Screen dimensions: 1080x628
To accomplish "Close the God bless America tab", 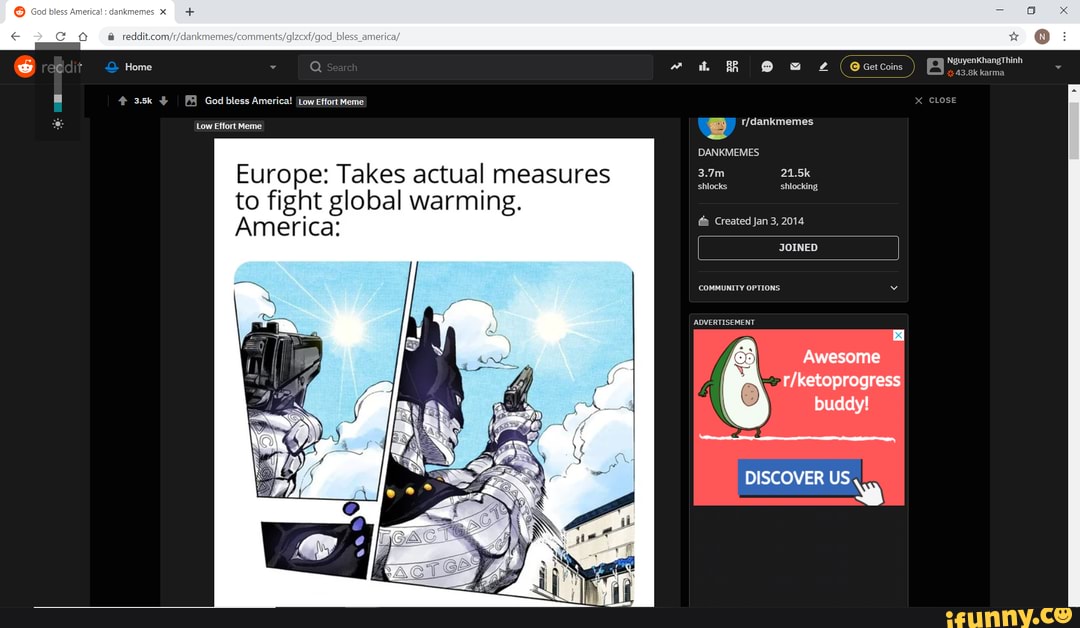I will point(163,12).
